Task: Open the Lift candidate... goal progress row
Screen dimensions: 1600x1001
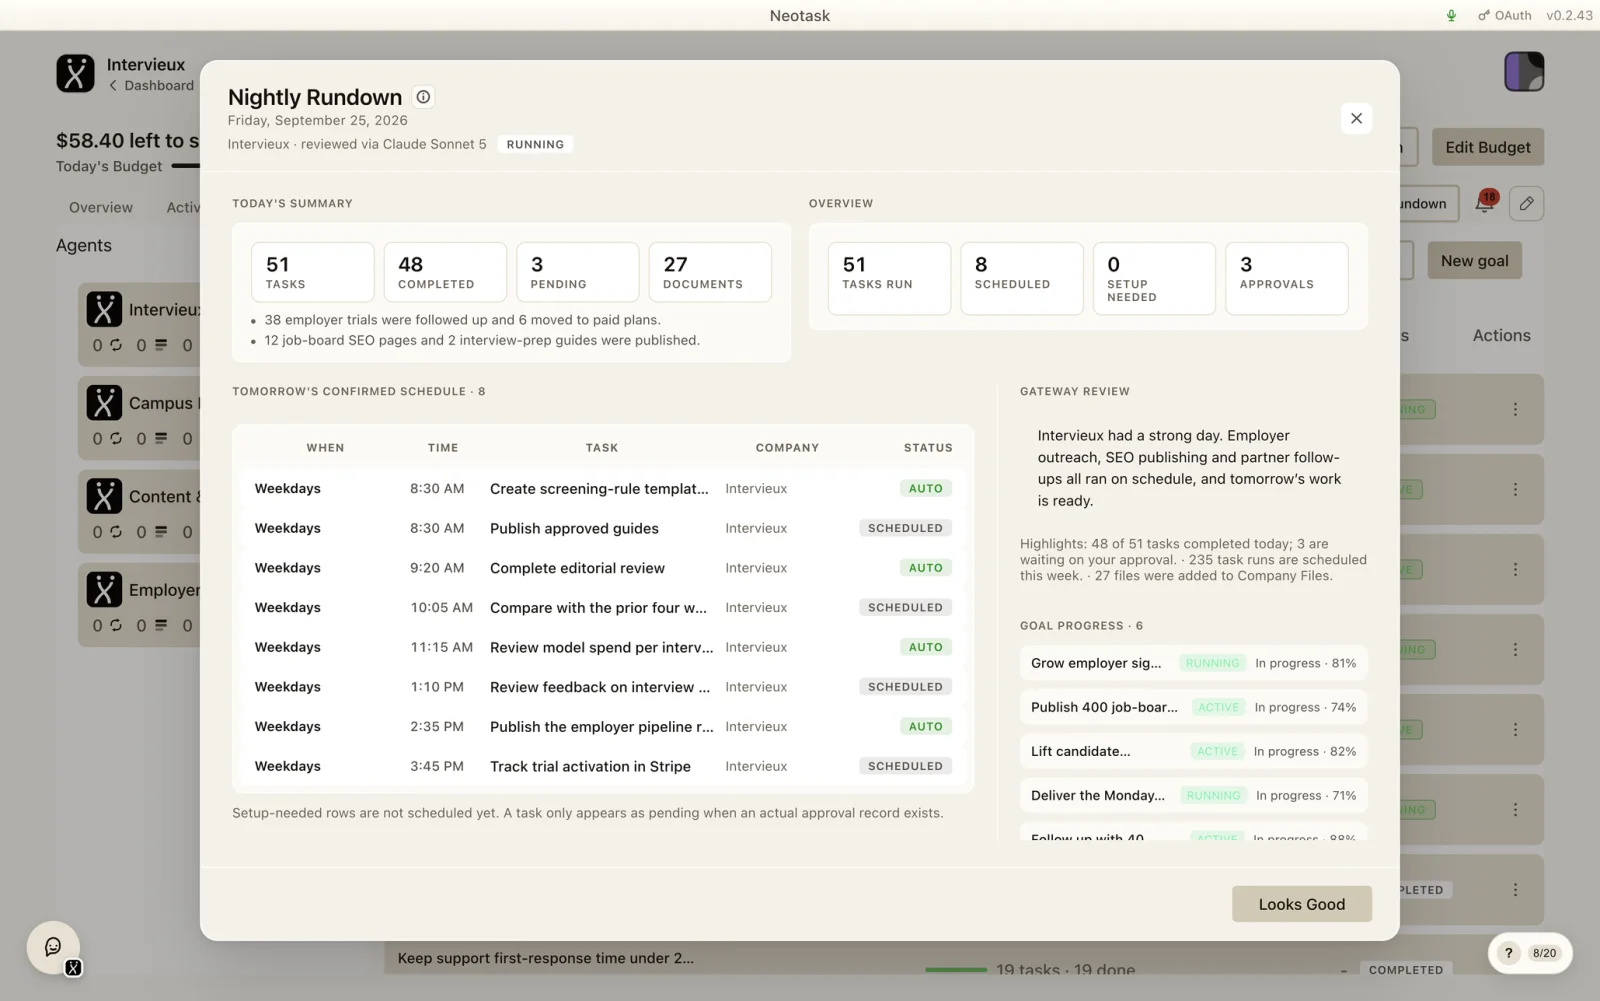Action: (x=1193, y=751)
